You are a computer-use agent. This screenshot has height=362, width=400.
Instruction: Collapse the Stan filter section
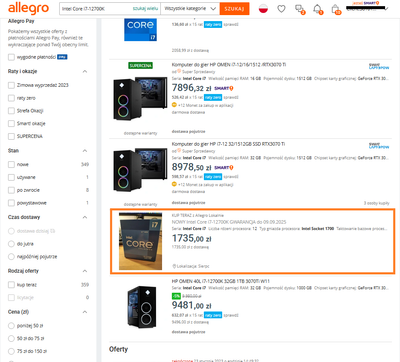click(x=85, y=151)
